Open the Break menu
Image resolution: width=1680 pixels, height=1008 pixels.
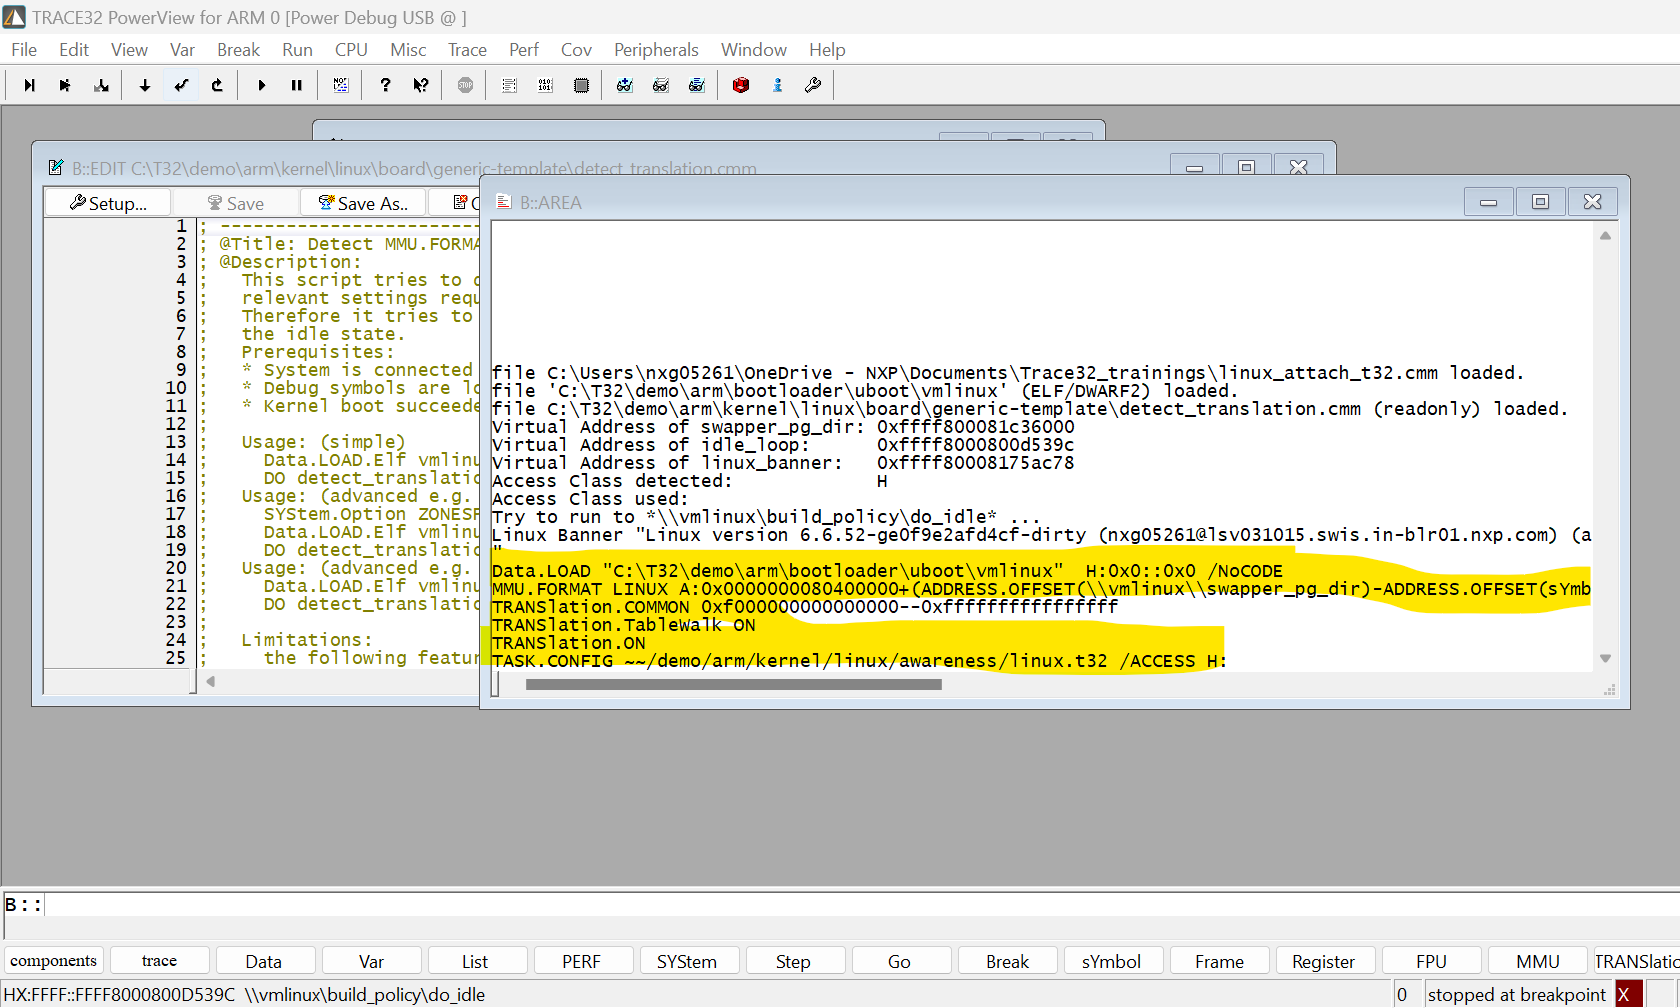[x=238, y=49]
